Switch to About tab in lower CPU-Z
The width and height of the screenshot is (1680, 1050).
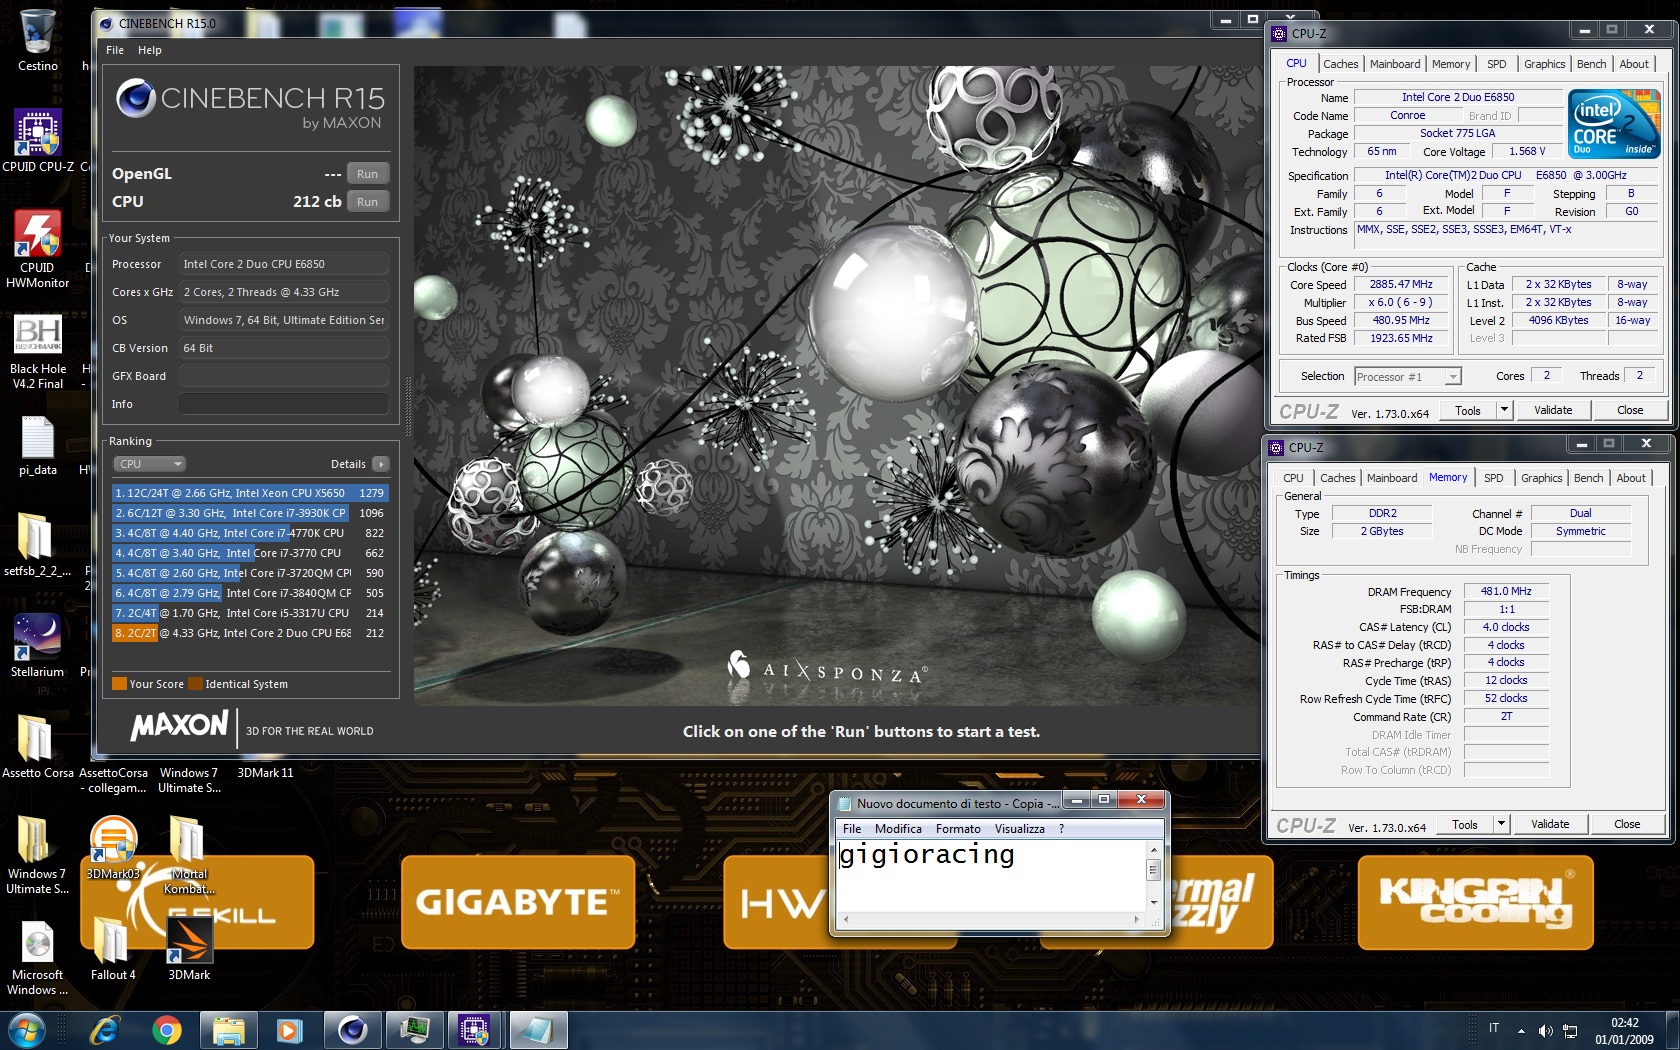coord(1631,478)
